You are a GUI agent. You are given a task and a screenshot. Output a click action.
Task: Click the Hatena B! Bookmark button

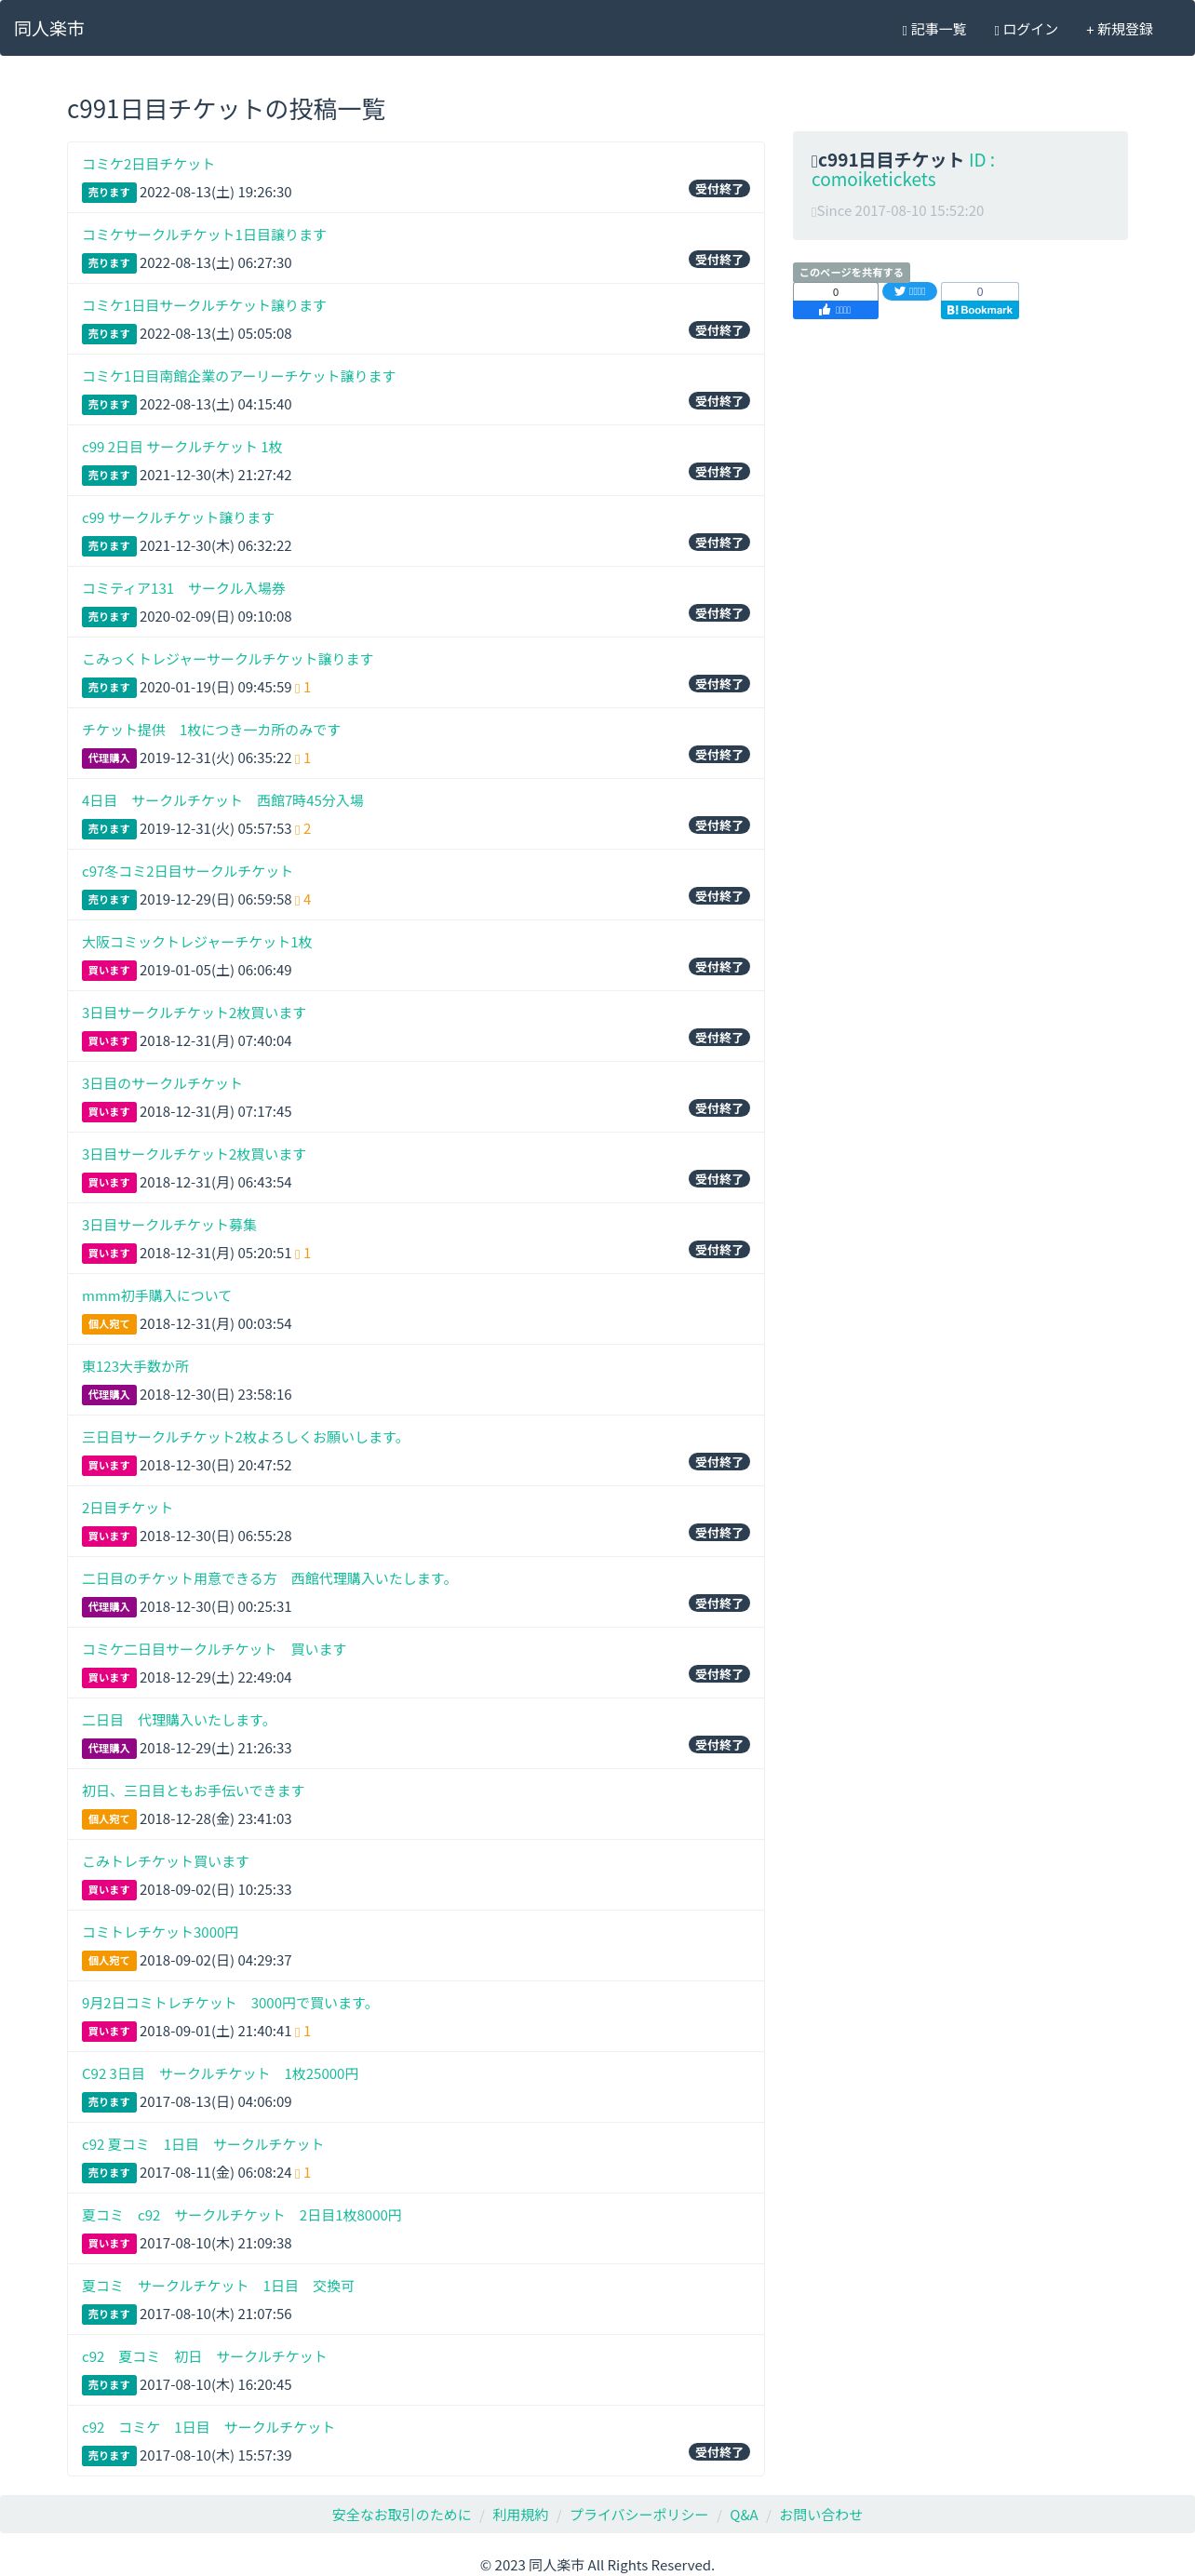click(x=979, y=310)
